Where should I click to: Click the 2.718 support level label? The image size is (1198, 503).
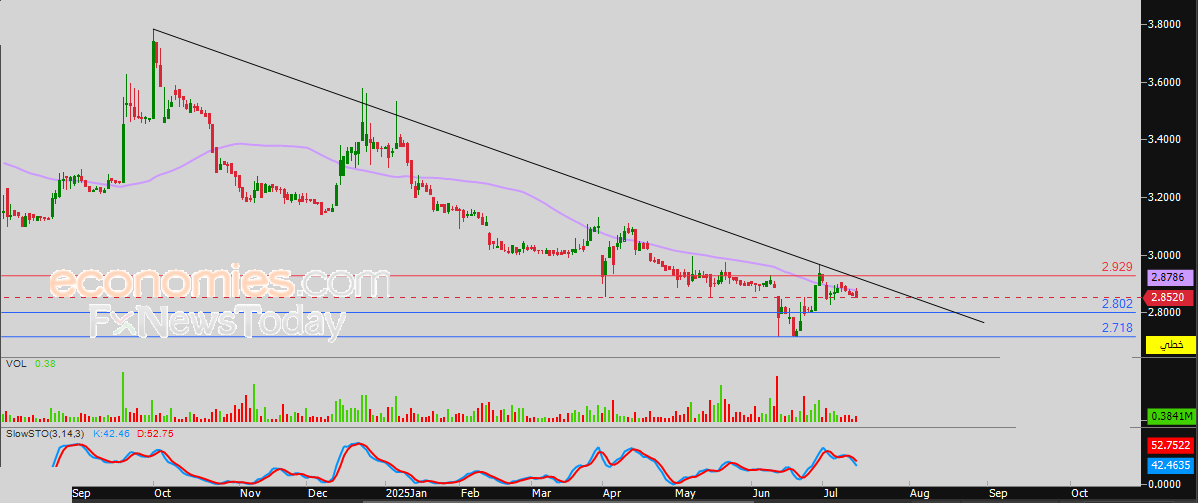pos(1116,329)
